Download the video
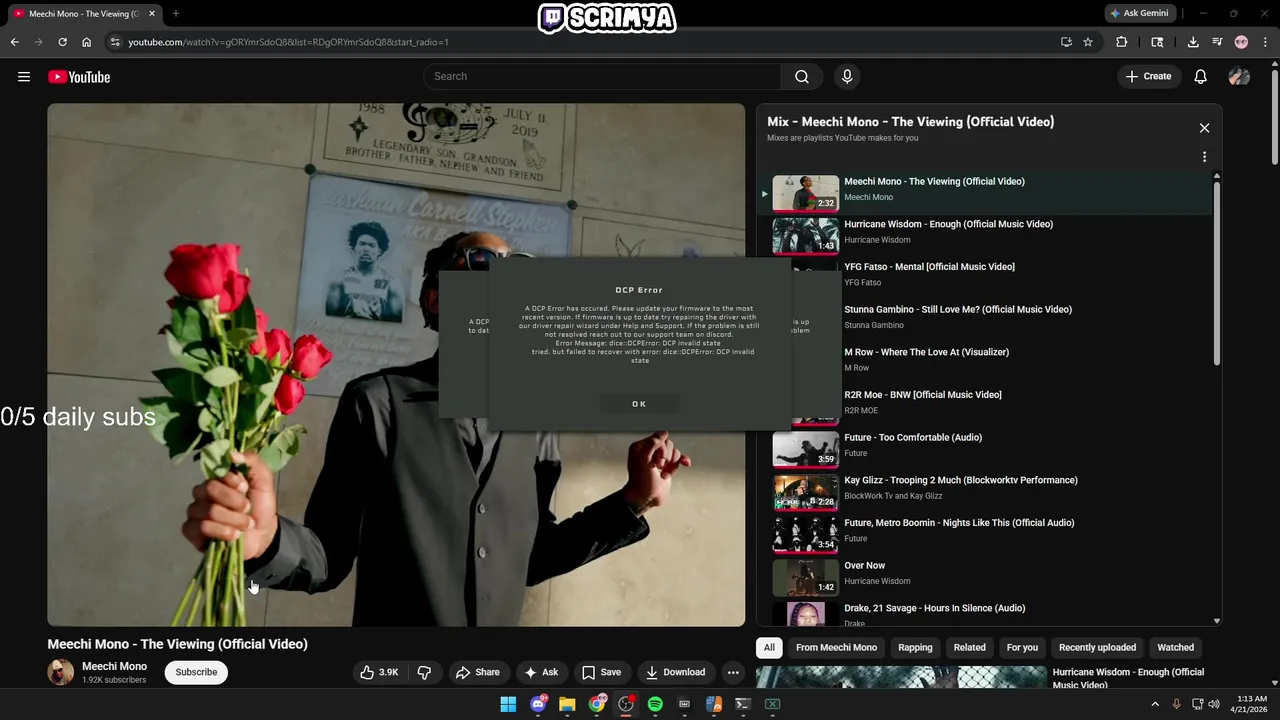This screenshot has height=720, width=1280. (675, 672)
